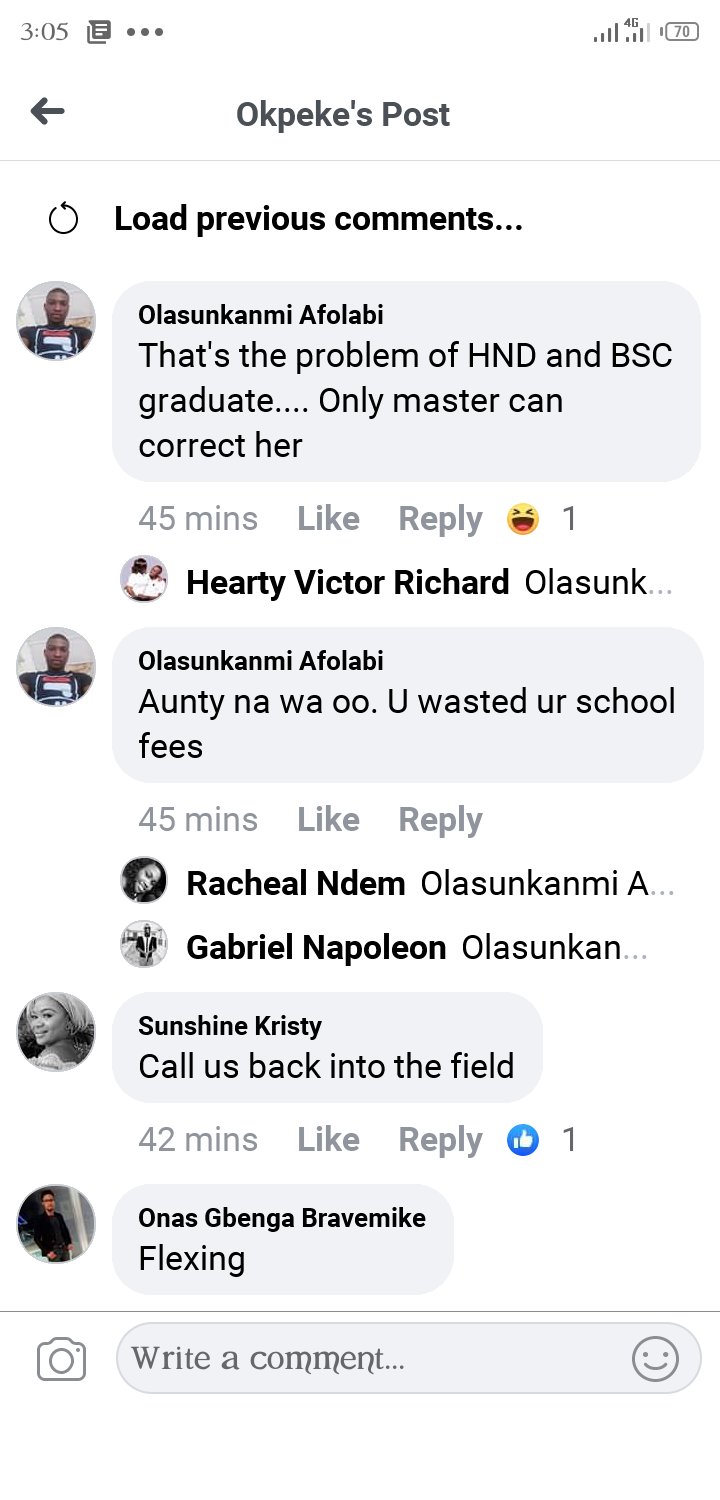Click the reload previous comments icon
This screenshot has width=720, height=1500.
(63, 218)
